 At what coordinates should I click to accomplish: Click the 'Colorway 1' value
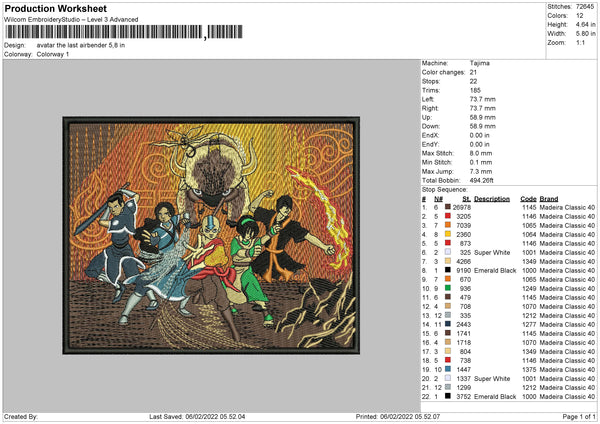[x=53, y=54]
